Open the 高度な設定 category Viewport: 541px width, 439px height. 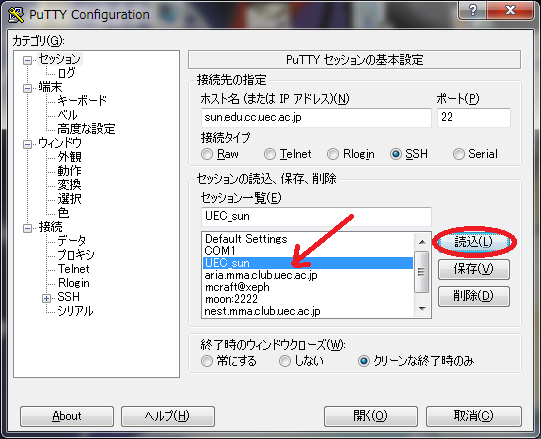[x=86, y=129]
